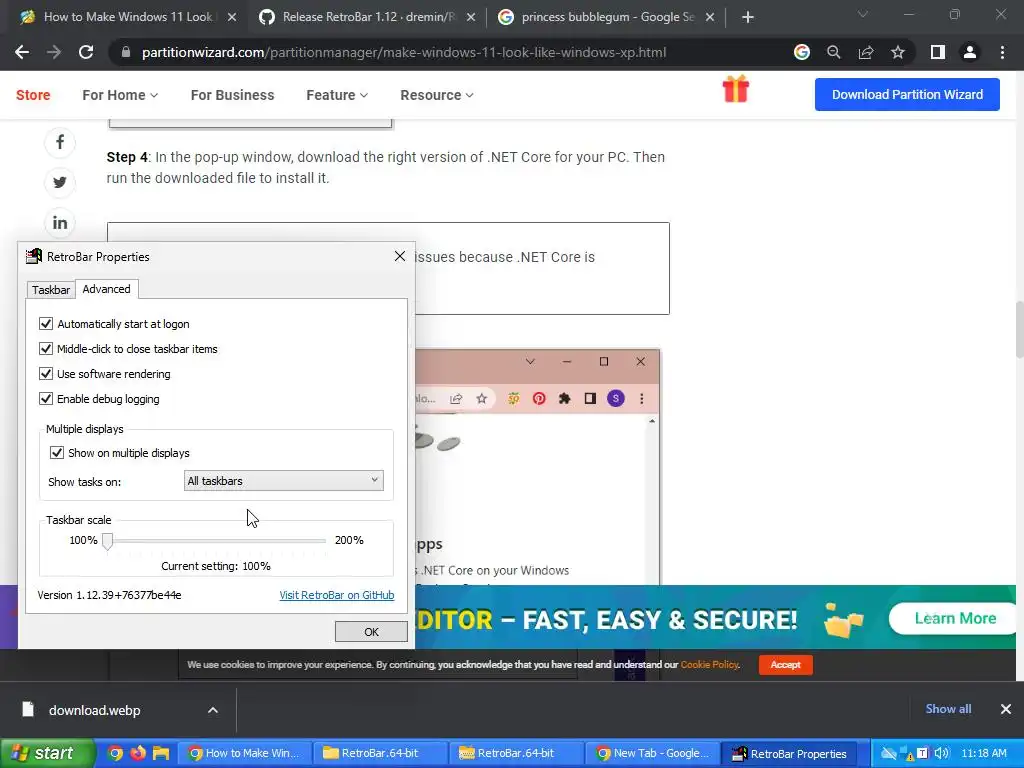Close the RetroBar GitHub release tab
This screenshot has height=768, width=1024.
pyautogui.click(x=471, y=18)
